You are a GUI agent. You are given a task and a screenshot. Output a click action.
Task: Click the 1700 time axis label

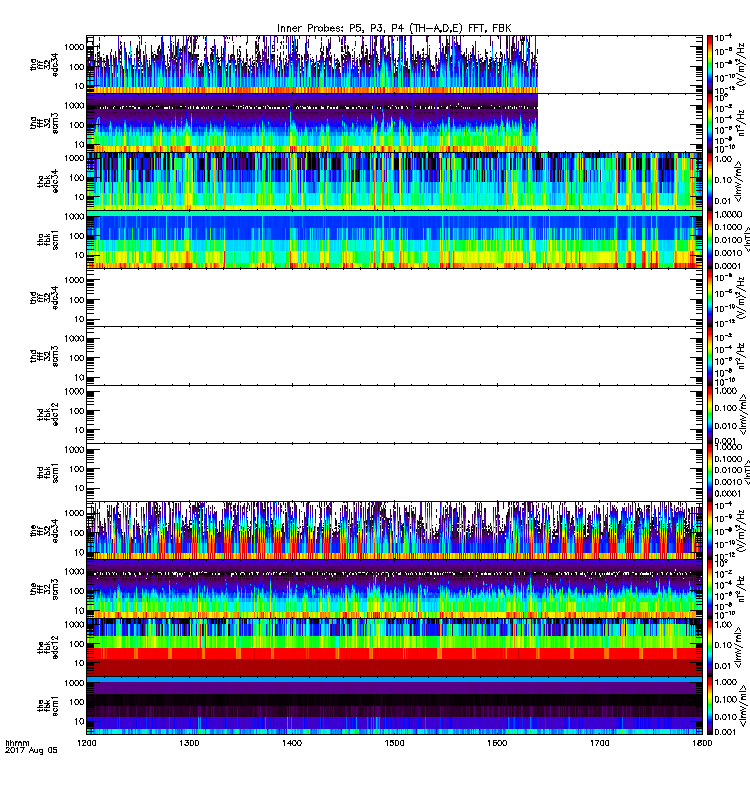(x=599, y=743)
